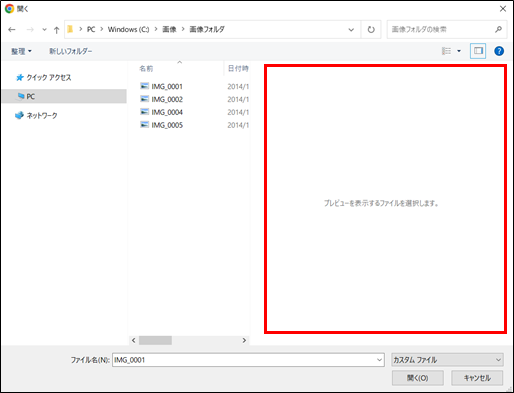Image resolution: width=514 pixels, height=393 pixels.
Task: Click the horizontal scrollbar left arrow
Action: (x=134, y=340)
